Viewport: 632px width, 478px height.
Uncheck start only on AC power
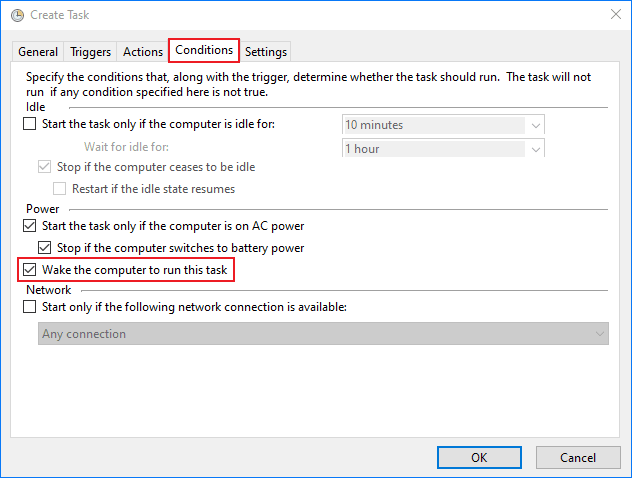[29, 226]
